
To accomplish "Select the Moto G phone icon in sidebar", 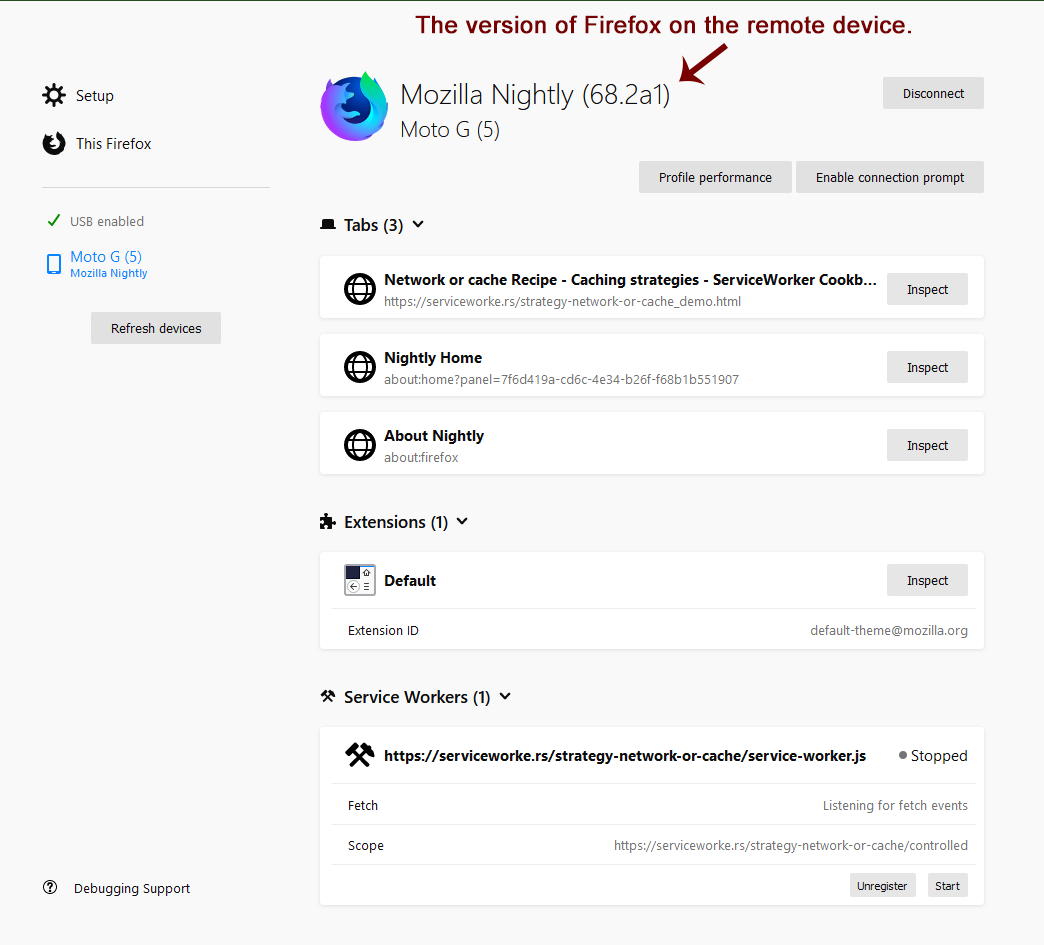I will click(53, 263).
